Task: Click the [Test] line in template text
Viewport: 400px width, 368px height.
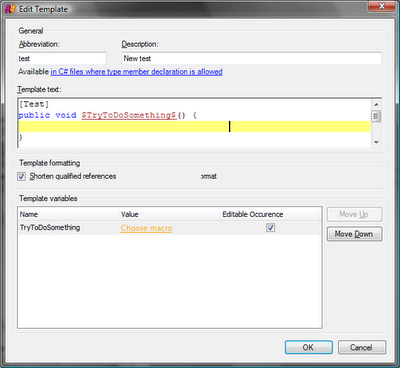Action: tap(34, 104)
